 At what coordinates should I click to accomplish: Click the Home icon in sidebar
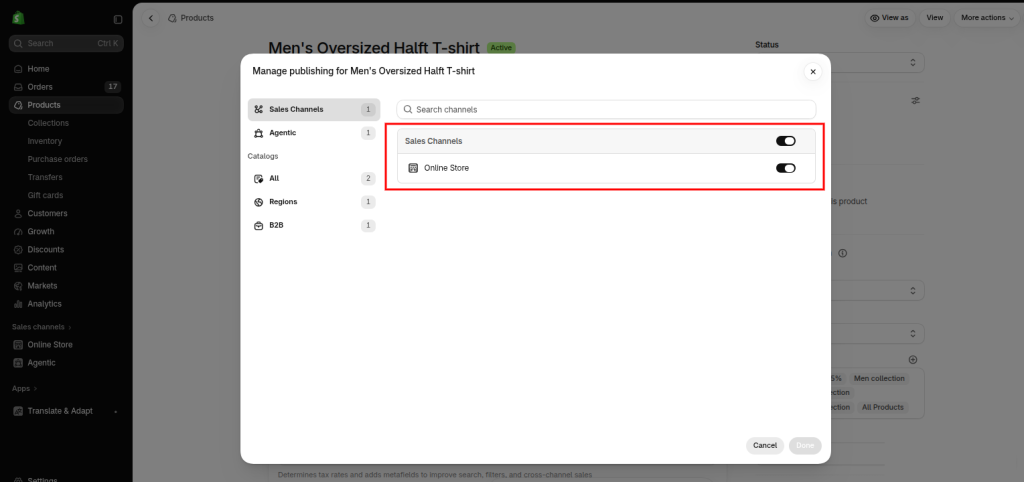[x=18, y=69]
